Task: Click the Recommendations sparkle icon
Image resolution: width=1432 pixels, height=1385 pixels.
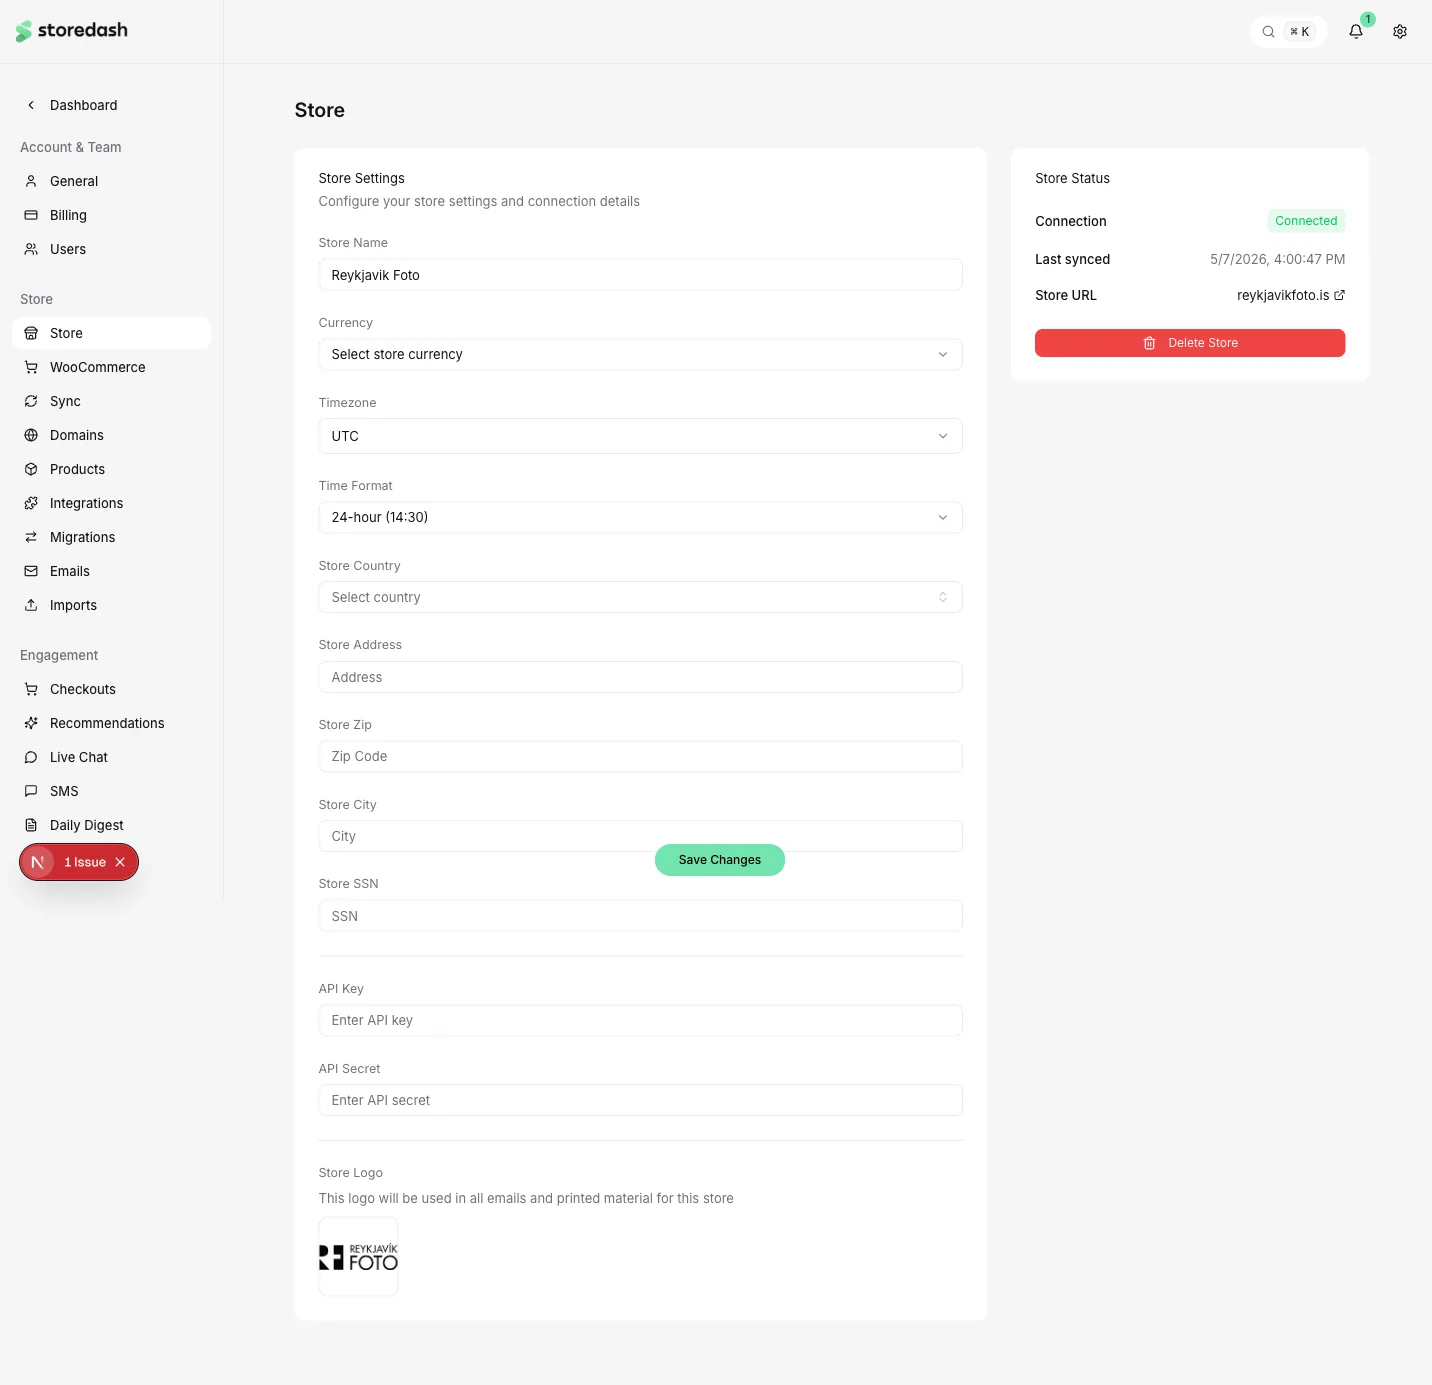Action: 31,723
